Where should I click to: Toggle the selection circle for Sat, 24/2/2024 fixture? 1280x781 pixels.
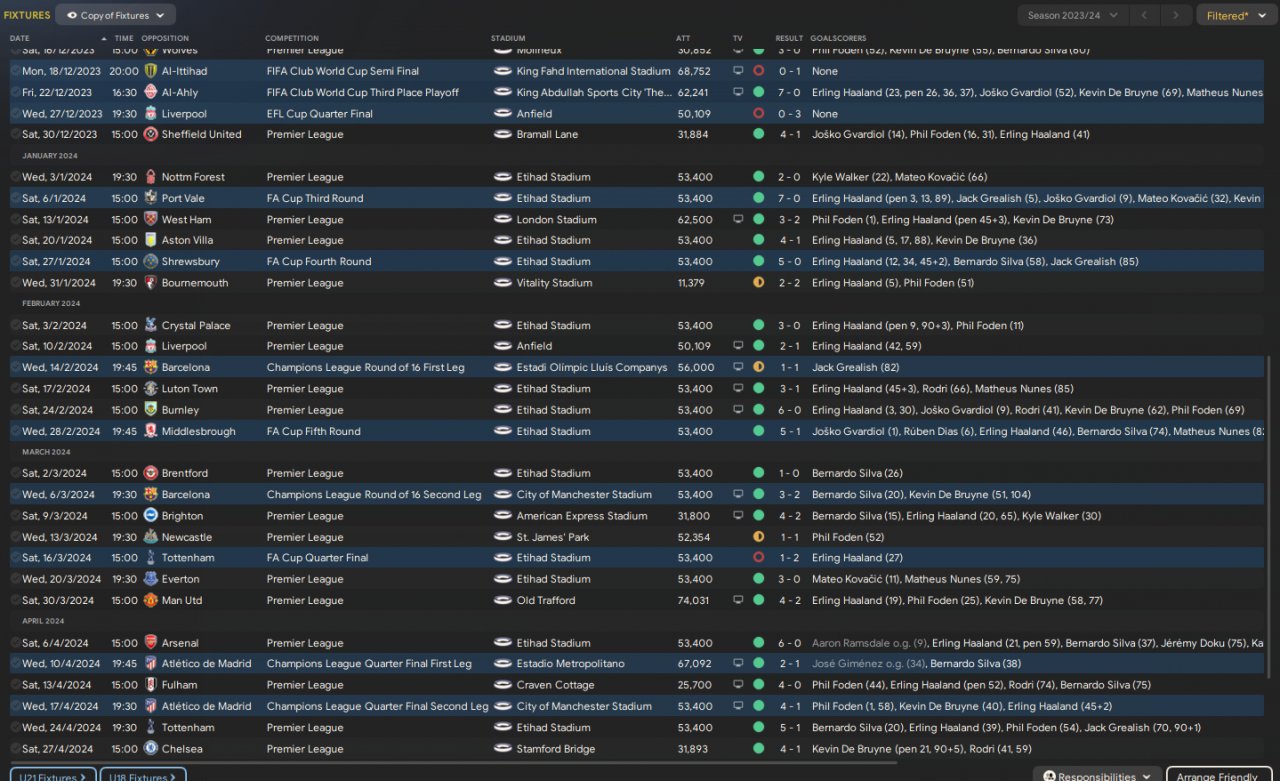point(15,410)
